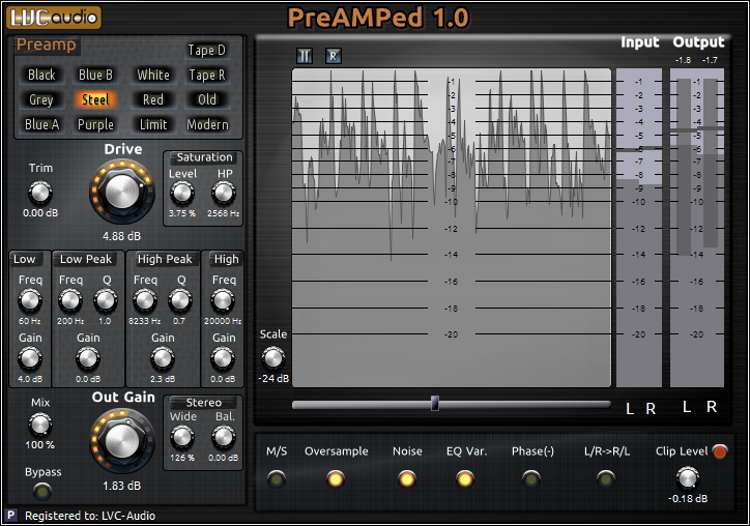
Task: Click the Scale knob
Action: pyautogui.click(x=273, y=358)
